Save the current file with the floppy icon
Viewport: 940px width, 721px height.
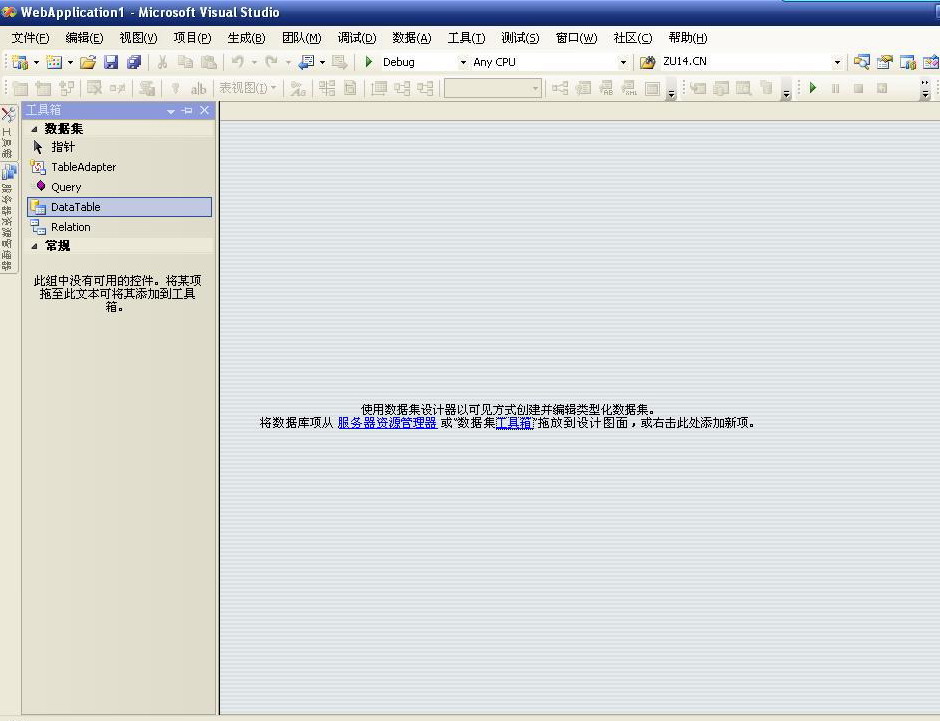tap(111, 62)
